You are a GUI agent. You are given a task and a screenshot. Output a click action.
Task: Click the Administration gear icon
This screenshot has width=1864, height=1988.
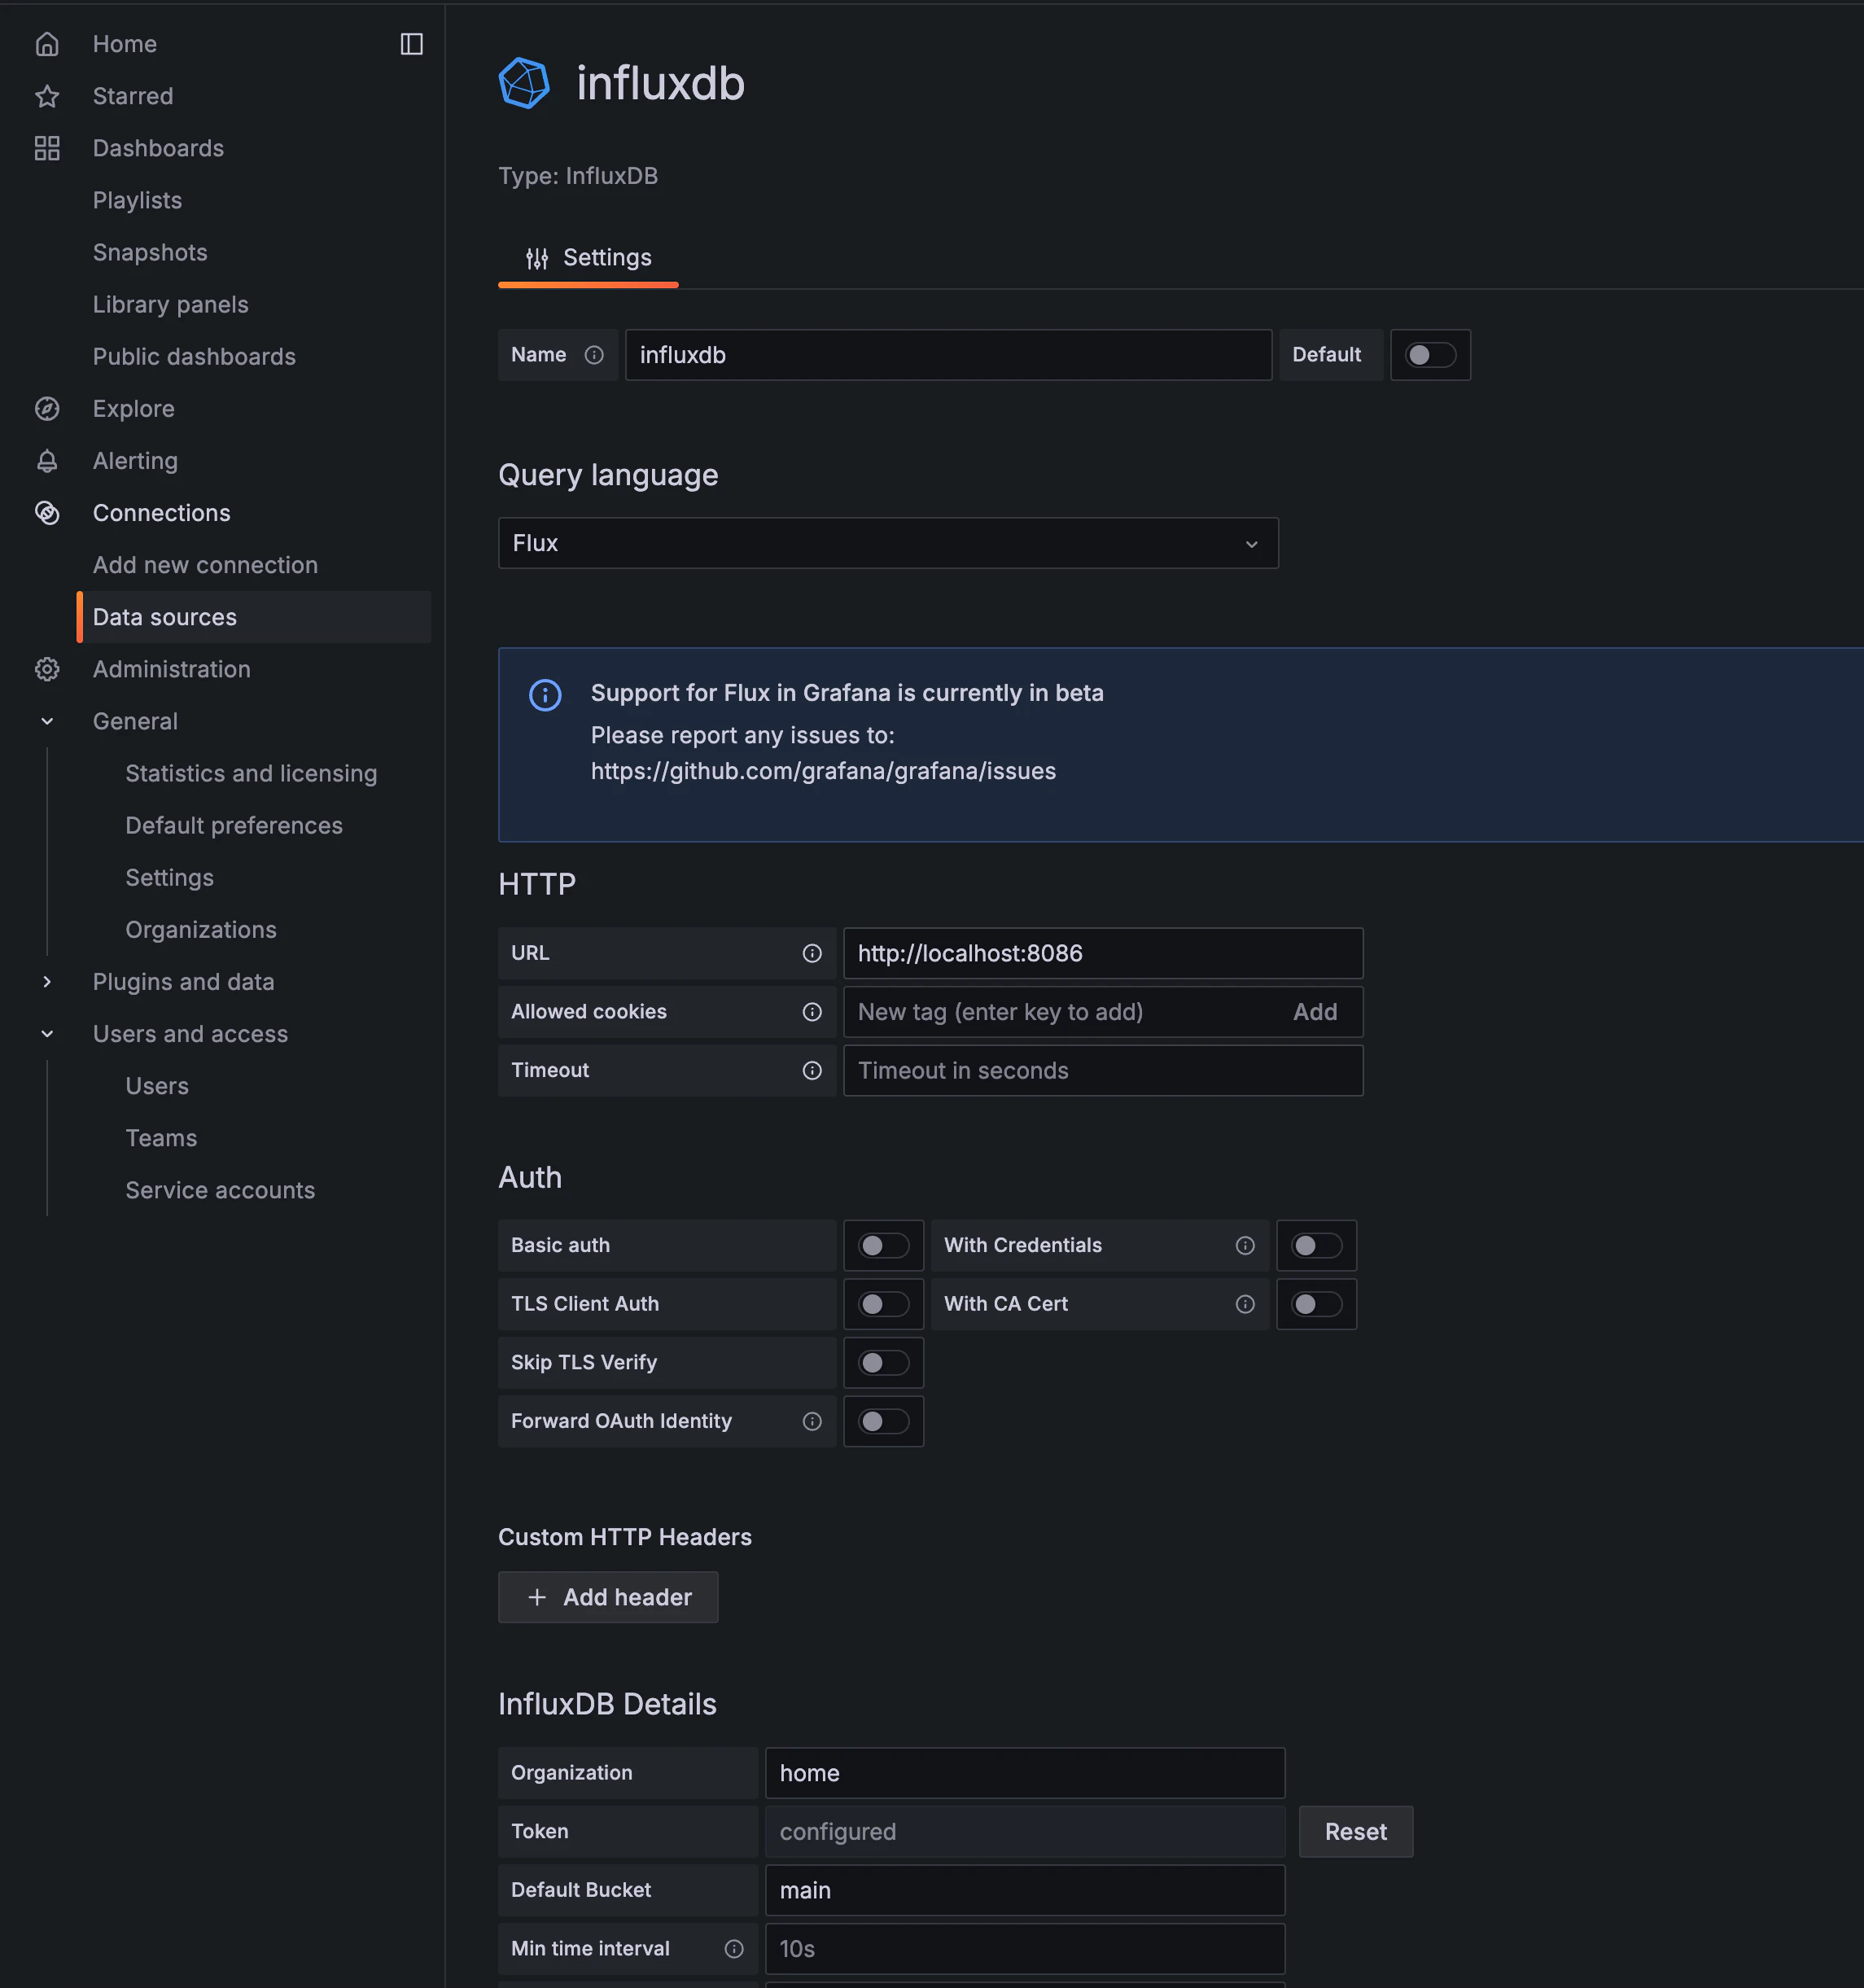pyautogui.click(x=47, y=669)
